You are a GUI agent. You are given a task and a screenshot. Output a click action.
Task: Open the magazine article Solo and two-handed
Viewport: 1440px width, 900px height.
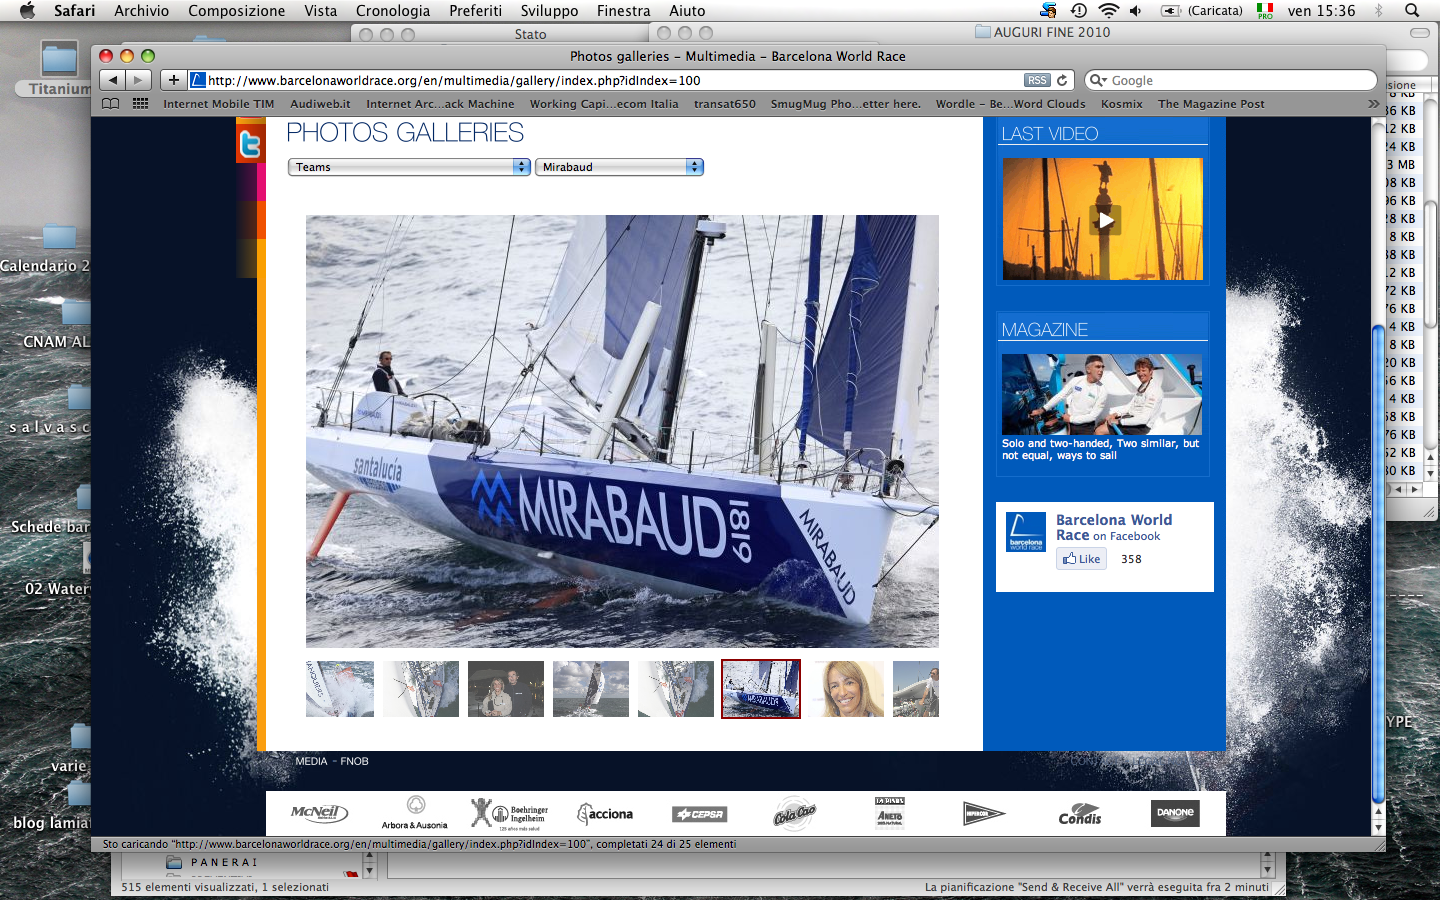(x=1100, y=449)
